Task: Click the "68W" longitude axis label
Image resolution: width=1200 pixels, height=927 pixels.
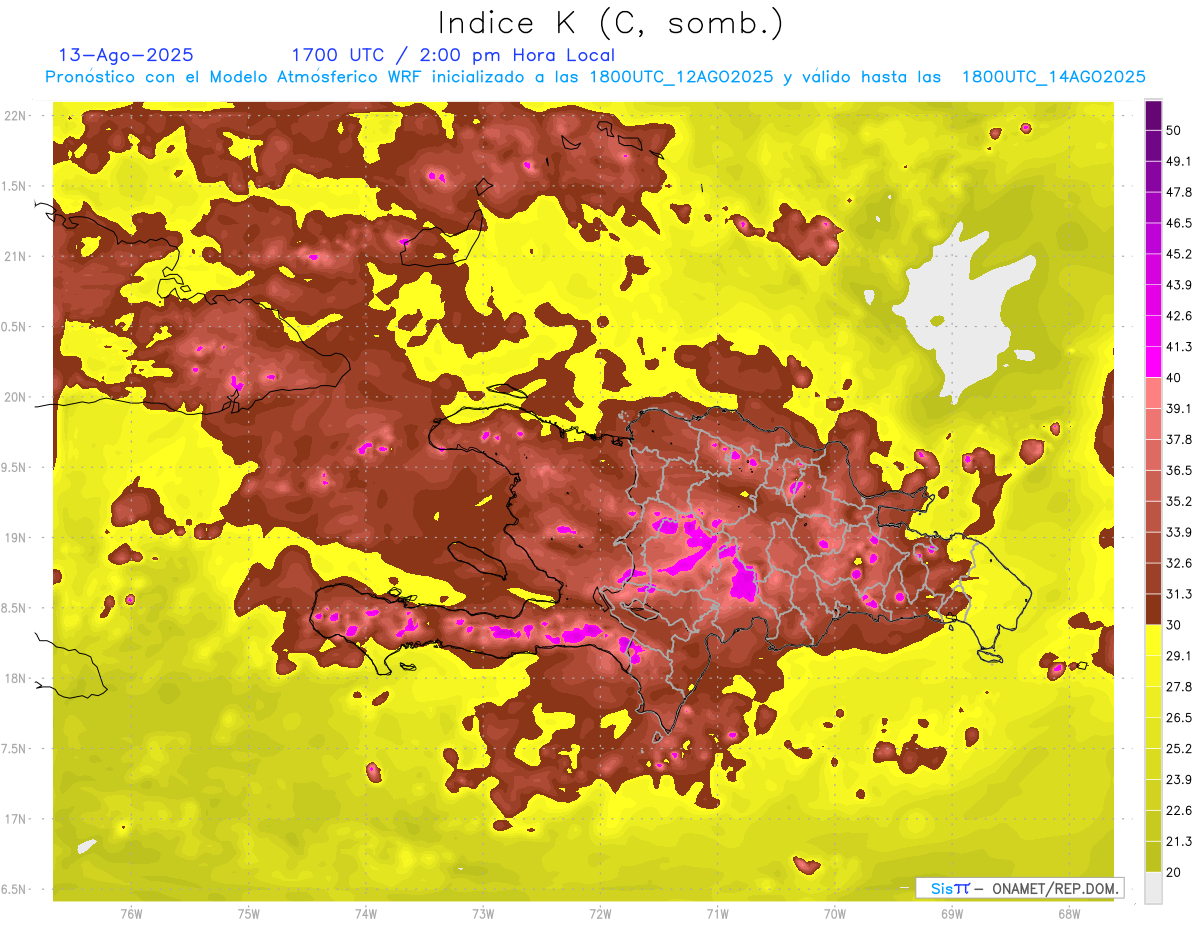Action: click(x=1068, y=914)
